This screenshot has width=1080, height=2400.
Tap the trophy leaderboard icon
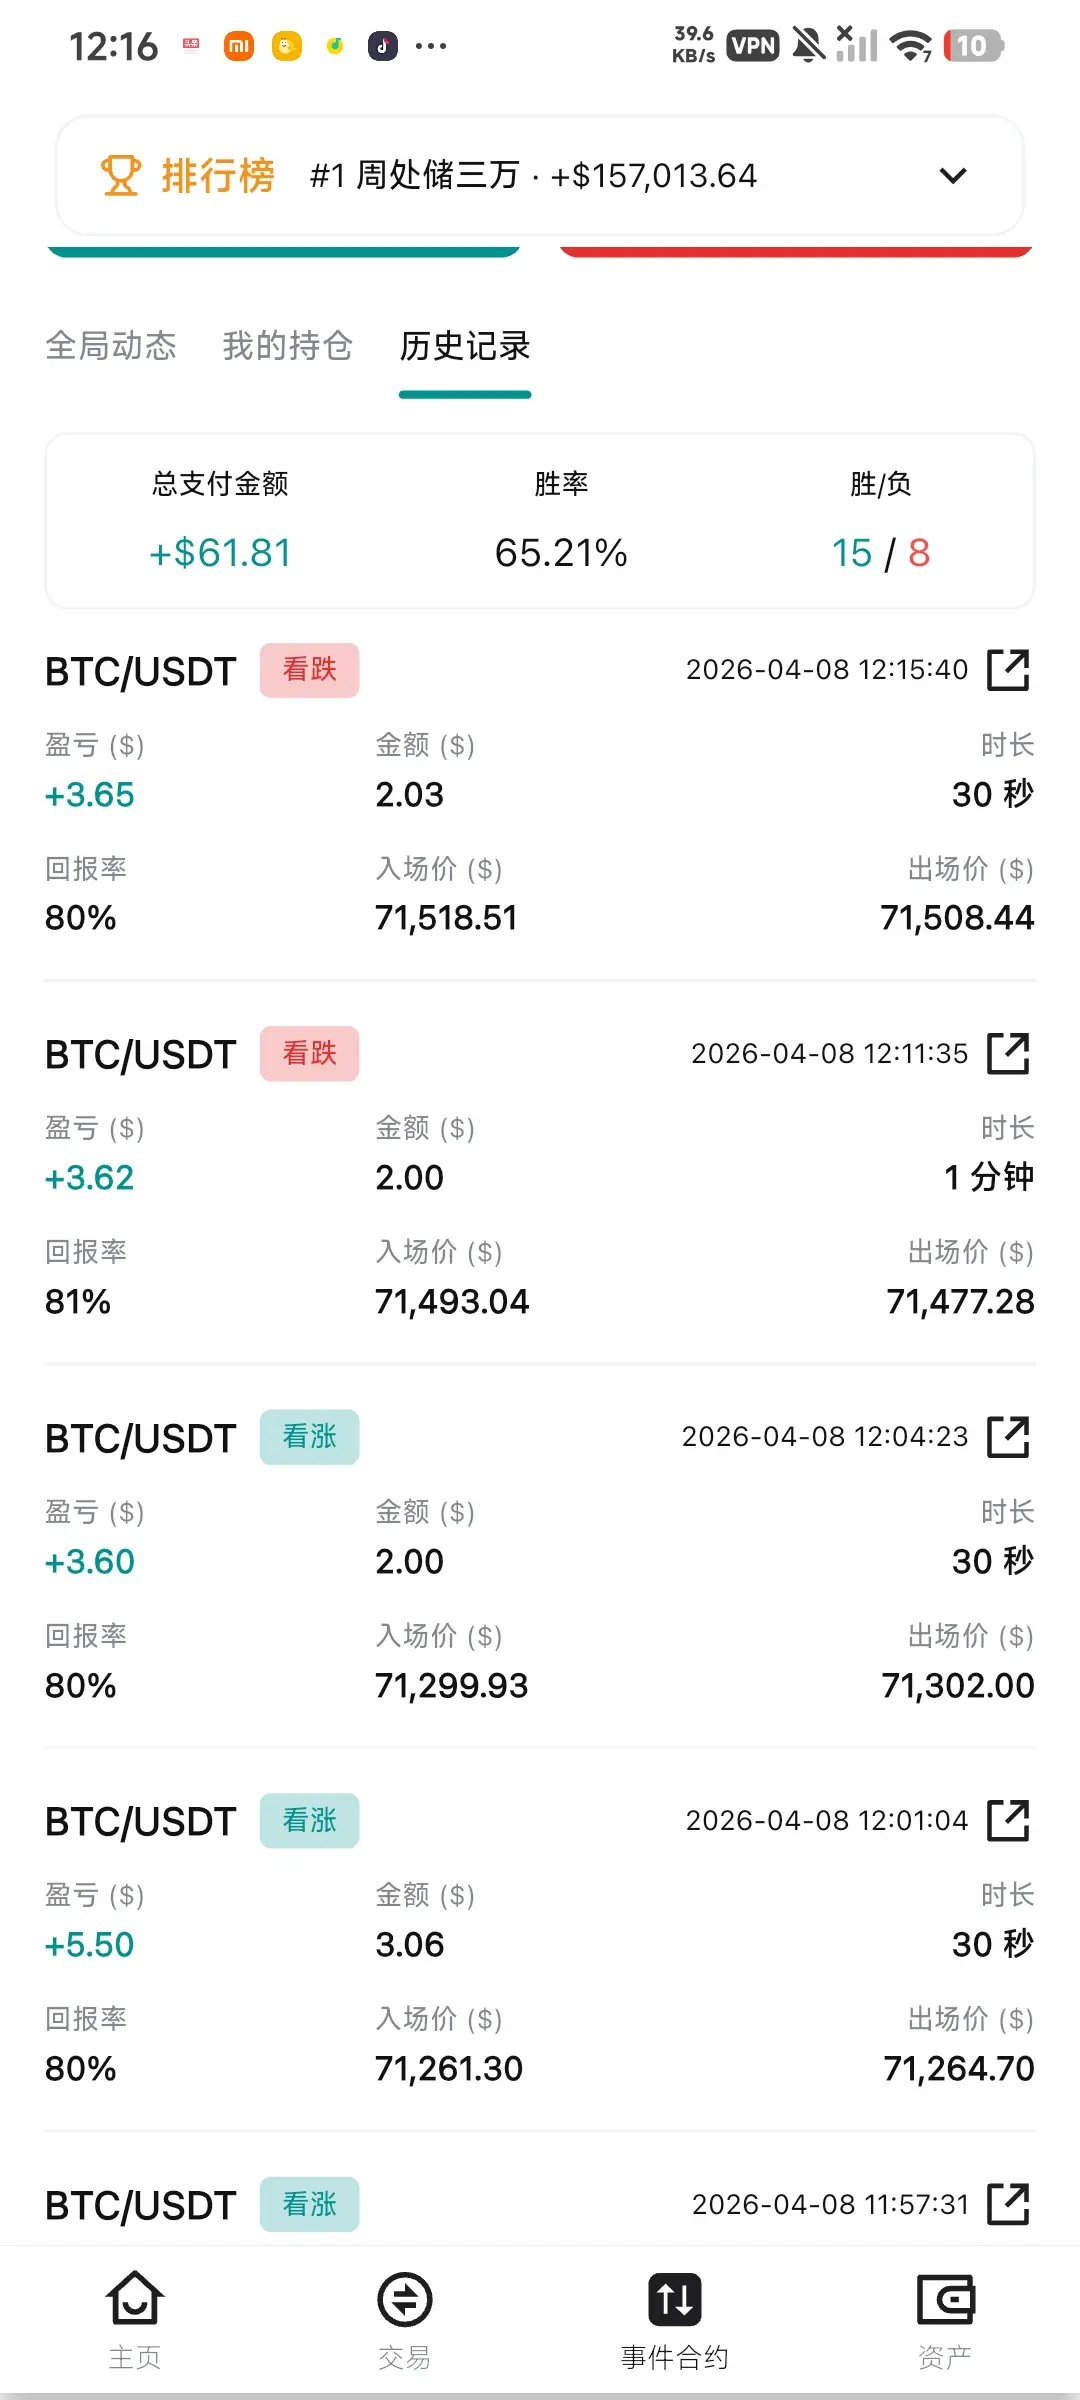point(121,176)
